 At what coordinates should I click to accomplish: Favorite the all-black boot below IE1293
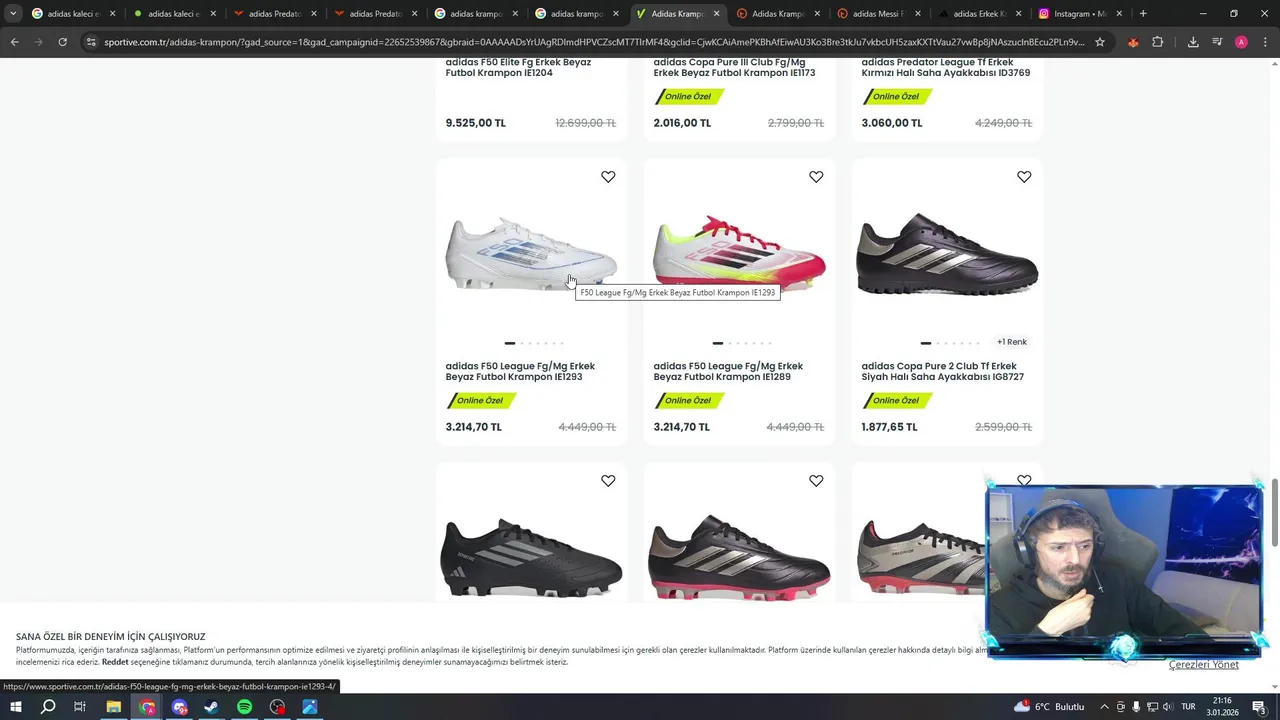point(608,481)
